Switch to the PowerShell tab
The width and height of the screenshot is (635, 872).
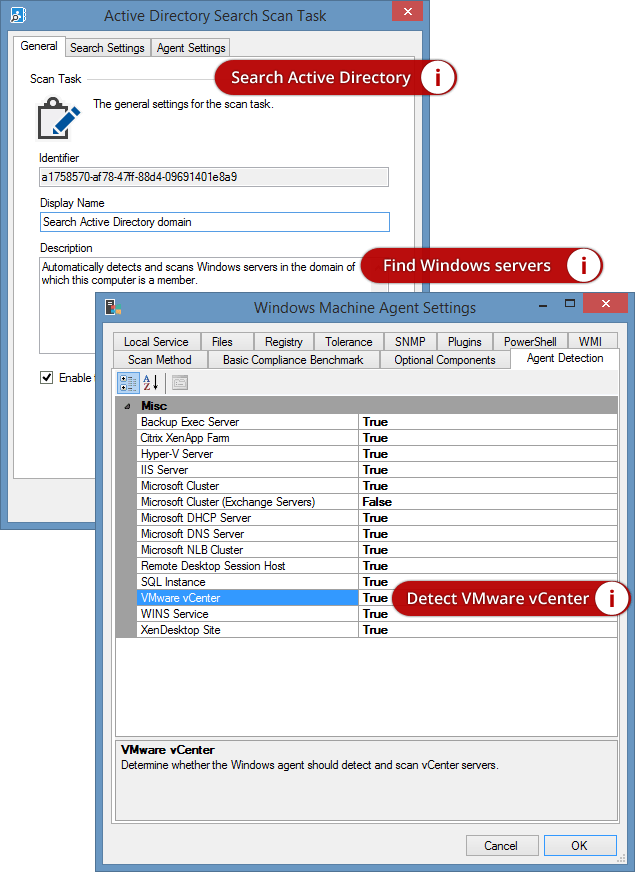pyautogui.click(x=530, y=341)
